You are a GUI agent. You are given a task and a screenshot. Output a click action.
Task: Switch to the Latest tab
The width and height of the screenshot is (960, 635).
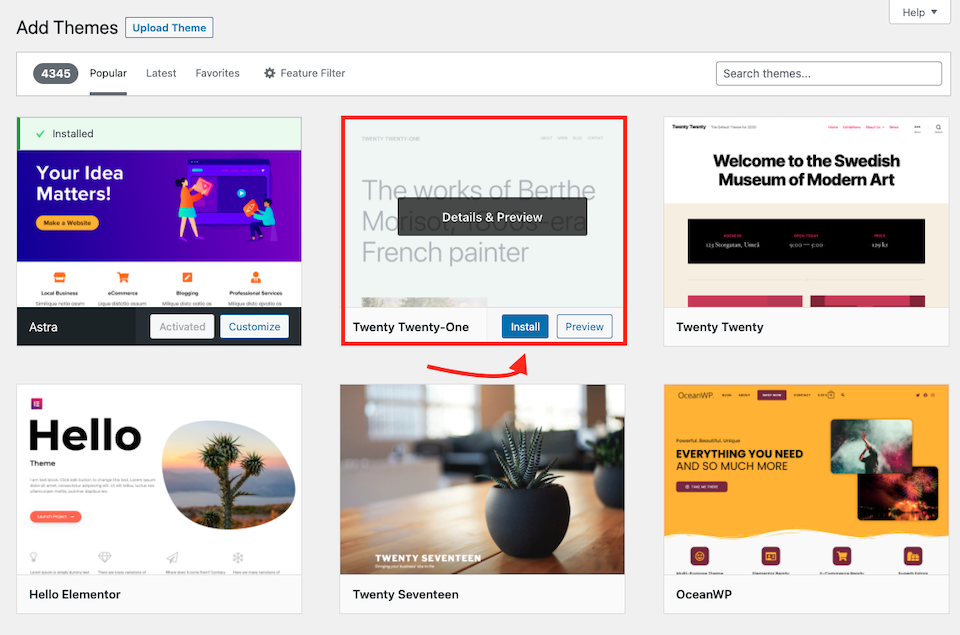pyautogui.click(x=161, y=73)
